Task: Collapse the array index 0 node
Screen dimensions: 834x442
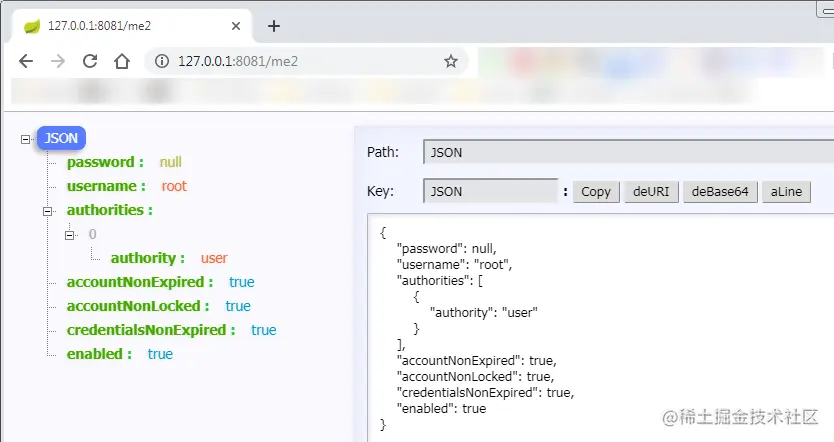Action: (70, 235)
